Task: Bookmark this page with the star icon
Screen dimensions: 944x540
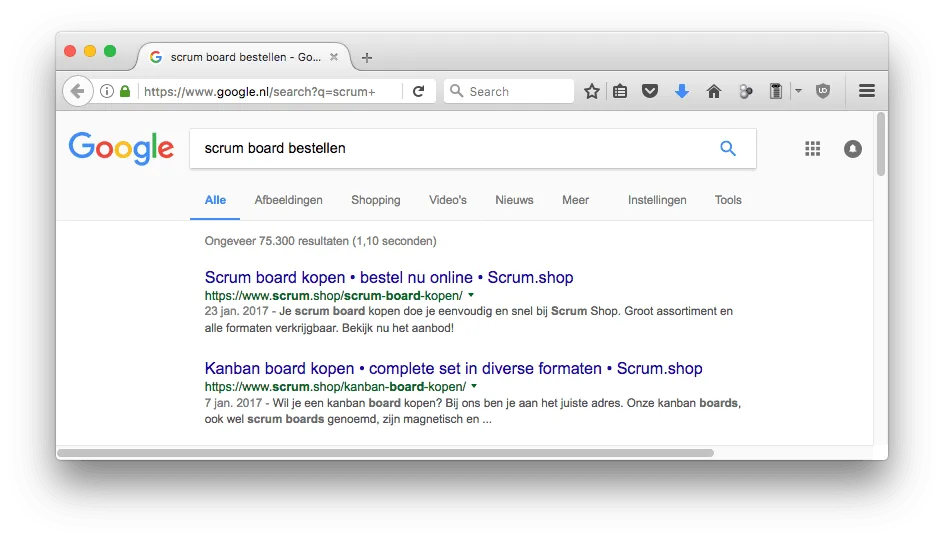Action: pyautogui.click(x=592, y=91)
